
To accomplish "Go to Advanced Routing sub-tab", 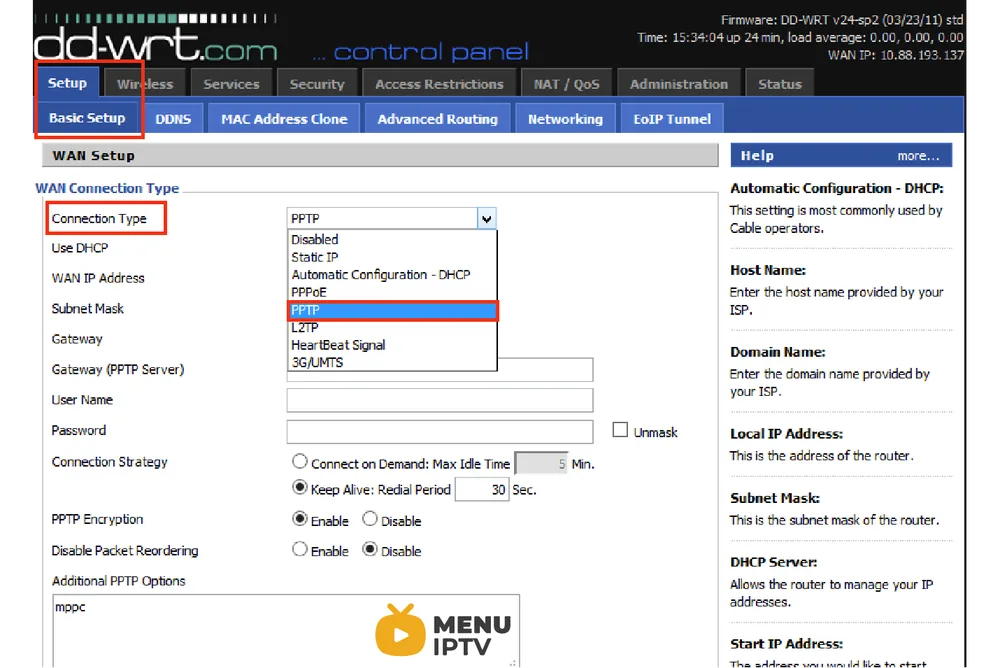I will 438,119.
